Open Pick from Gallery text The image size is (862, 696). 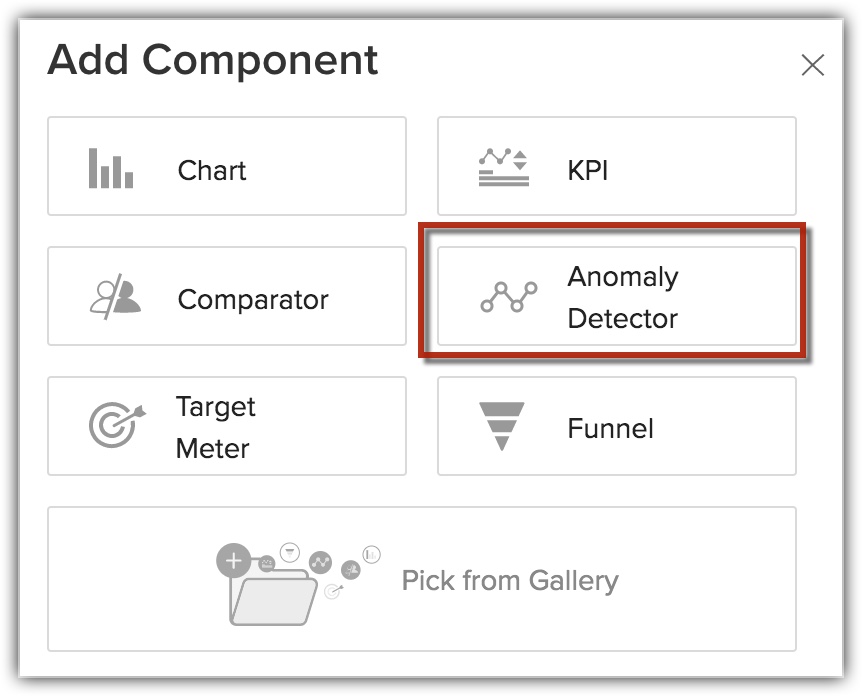(x=510, y=581)
